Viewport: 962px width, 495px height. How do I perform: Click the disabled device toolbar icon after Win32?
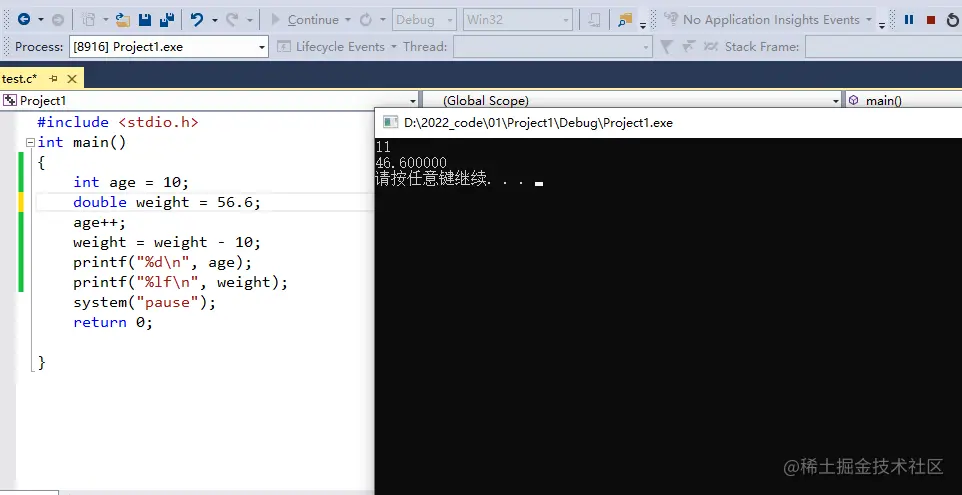(x=594, y=20)
